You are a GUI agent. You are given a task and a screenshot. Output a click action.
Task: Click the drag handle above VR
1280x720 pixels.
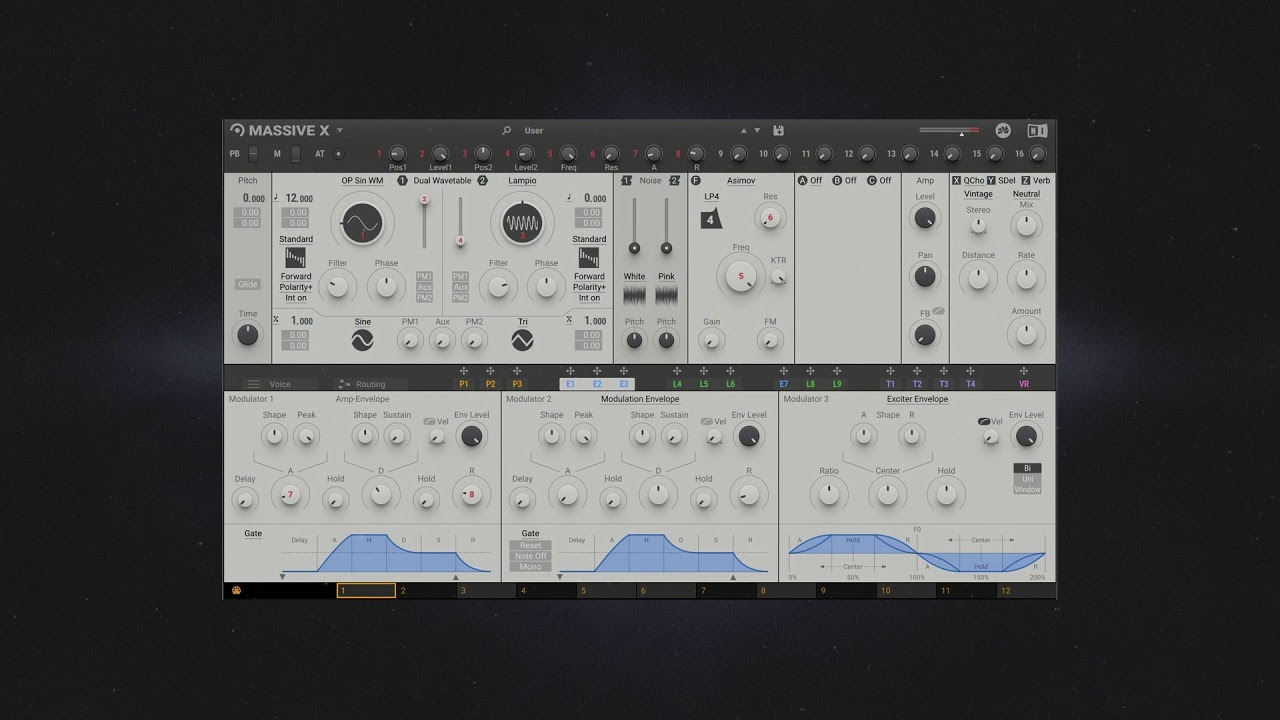(x=1023, y=371)
